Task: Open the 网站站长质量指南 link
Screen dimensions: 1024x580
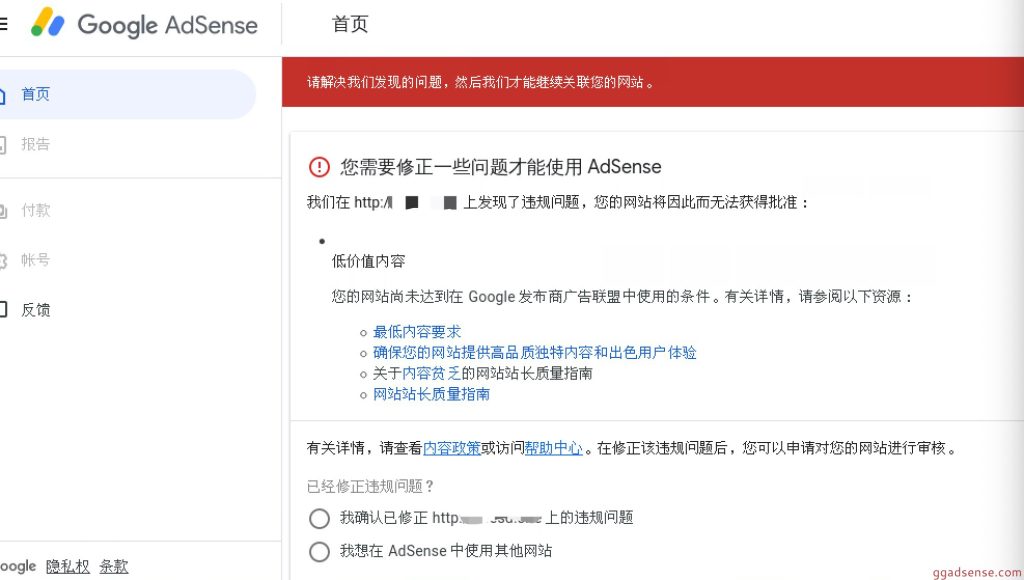Action: pos(431,395)
